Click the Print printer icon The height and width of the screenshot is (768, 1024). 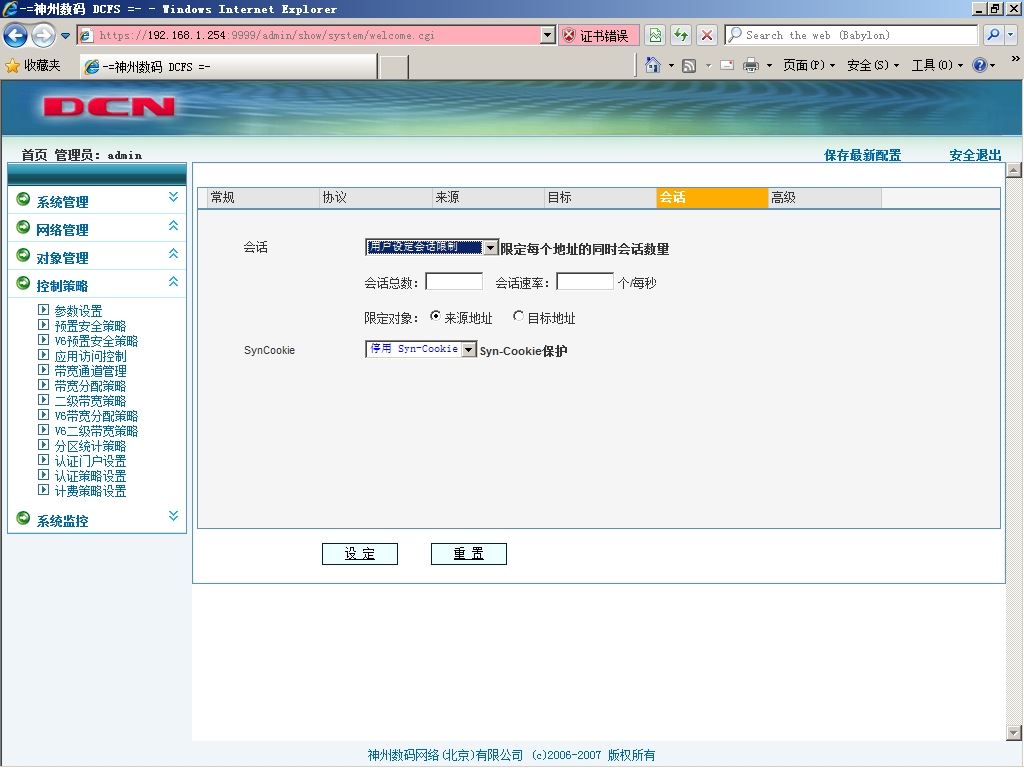(x=751, y=65)
